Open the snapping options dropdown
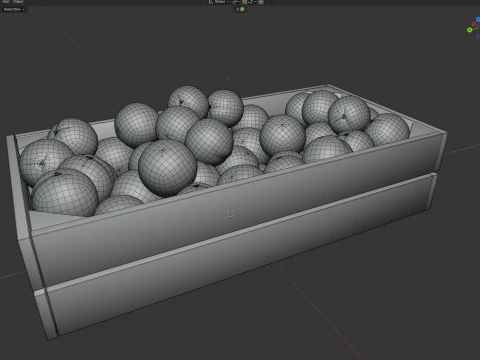Viewport: 480px width, 360px height. pyautogui.click(x=253, y=2)
